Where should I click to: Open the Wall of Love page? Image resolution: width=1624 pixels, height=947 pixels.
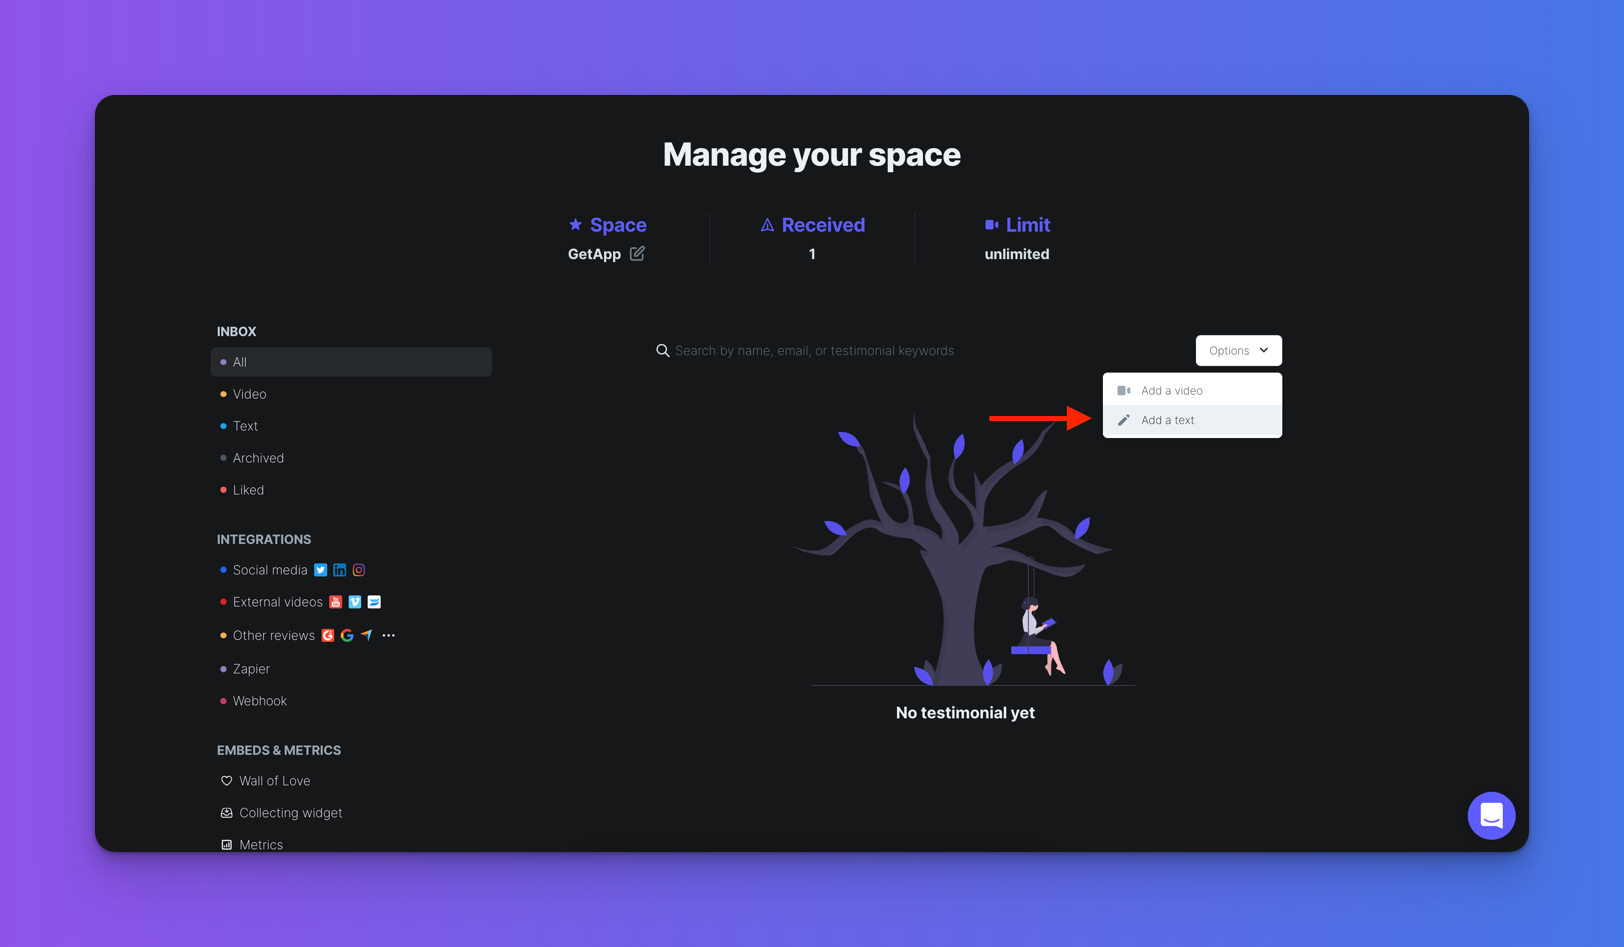pos(274,780)
